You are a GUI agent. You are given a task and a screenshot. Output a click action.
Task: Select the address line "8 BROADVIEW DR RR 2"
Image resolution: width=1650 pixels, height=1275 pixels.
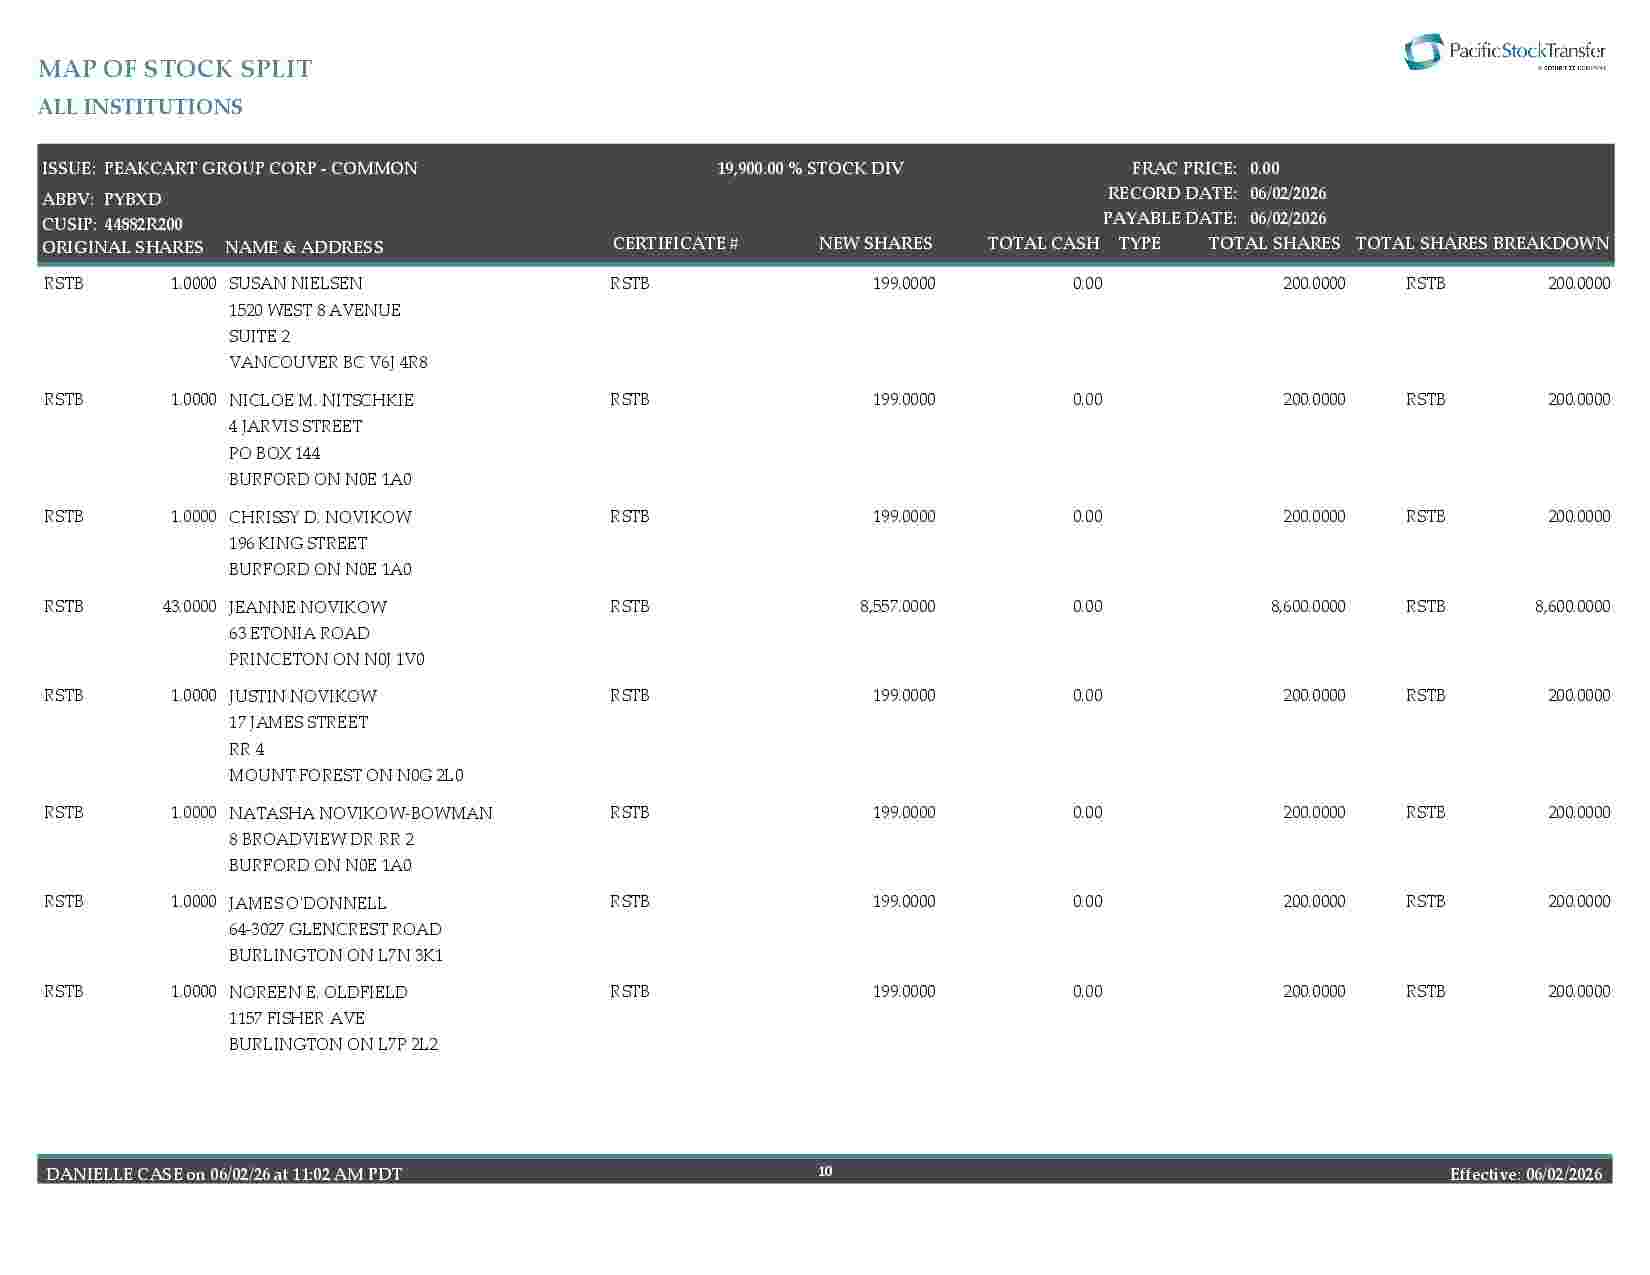(322, 839)
